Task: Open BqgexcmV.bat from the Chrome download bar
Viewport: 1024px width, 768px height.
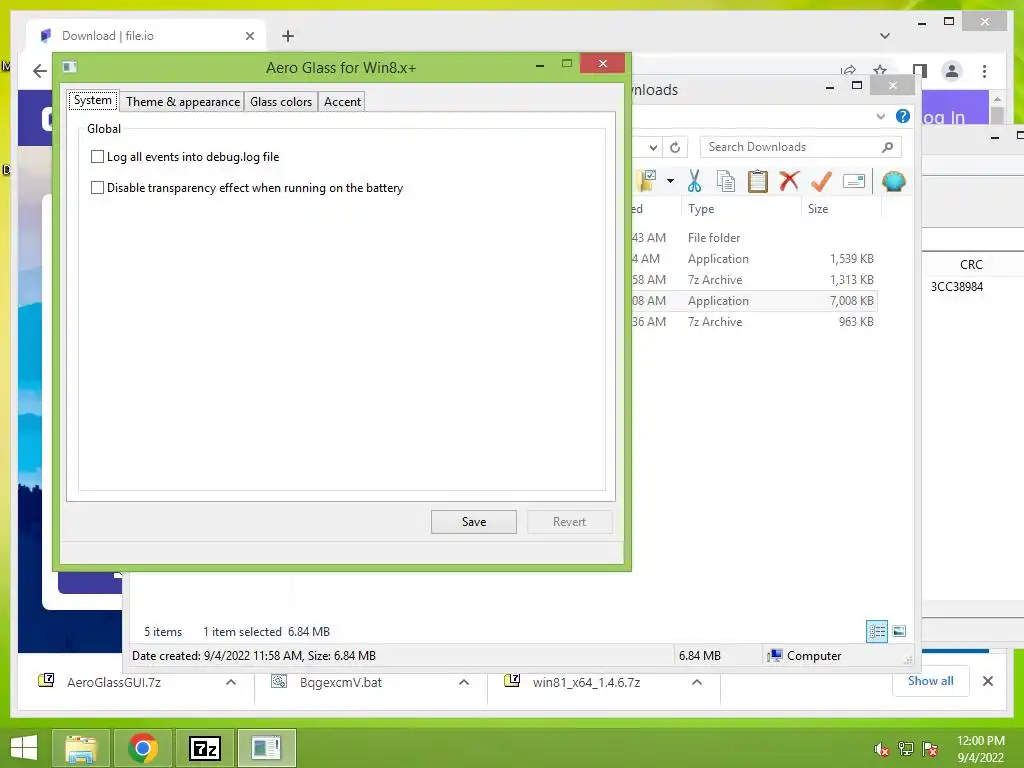Action: coord(340,682)
